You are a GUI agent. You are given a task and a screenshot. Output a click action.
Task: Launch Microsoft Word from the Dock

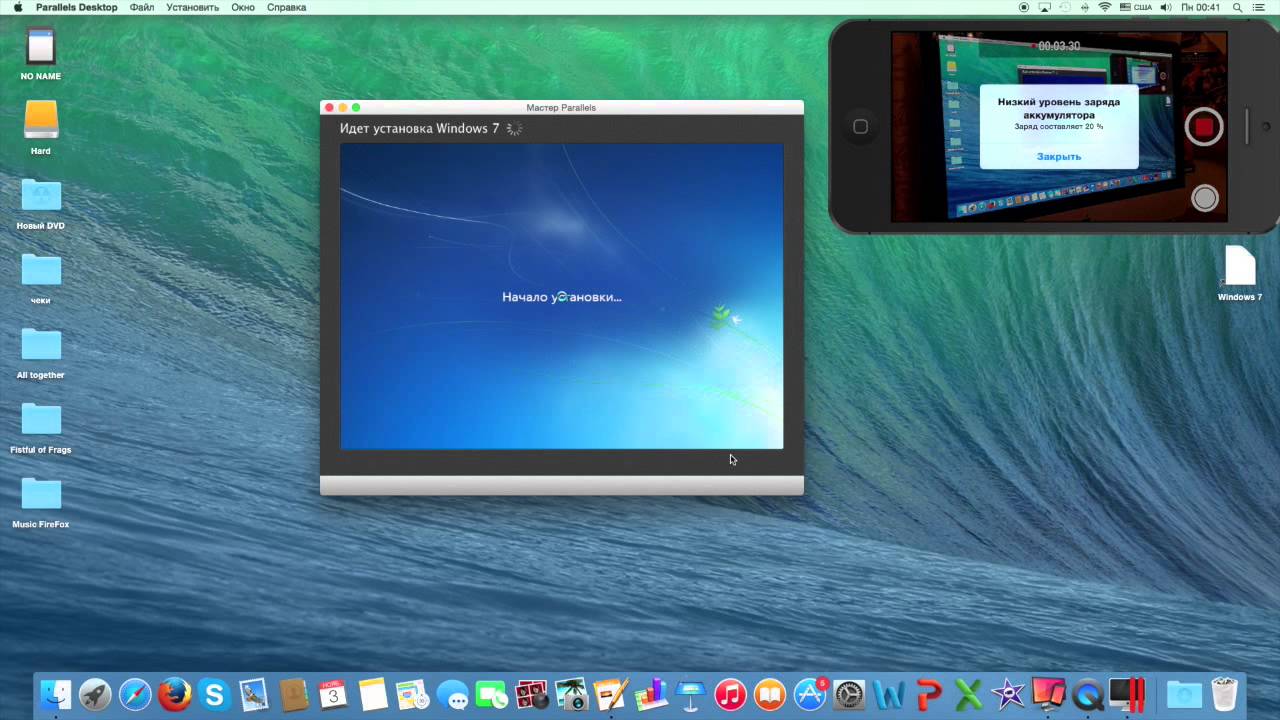tap(888, 693)
